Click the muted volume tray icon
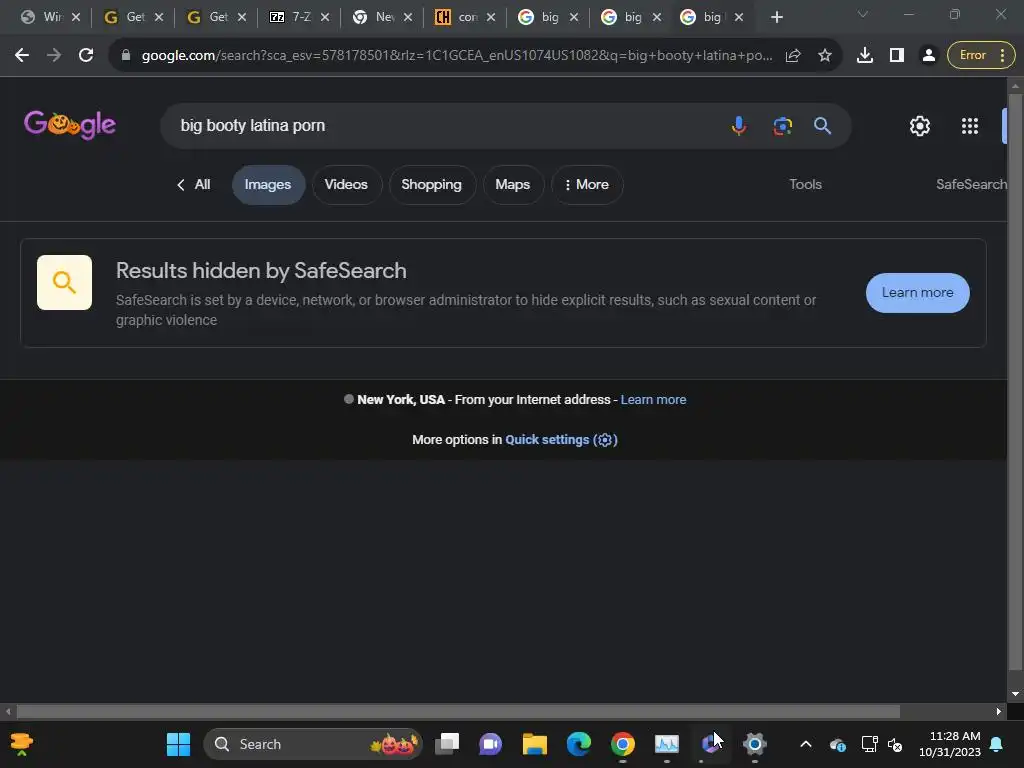Image resolution: width=1024 pixels, height=768 pixels. click(x=895, y=744)
